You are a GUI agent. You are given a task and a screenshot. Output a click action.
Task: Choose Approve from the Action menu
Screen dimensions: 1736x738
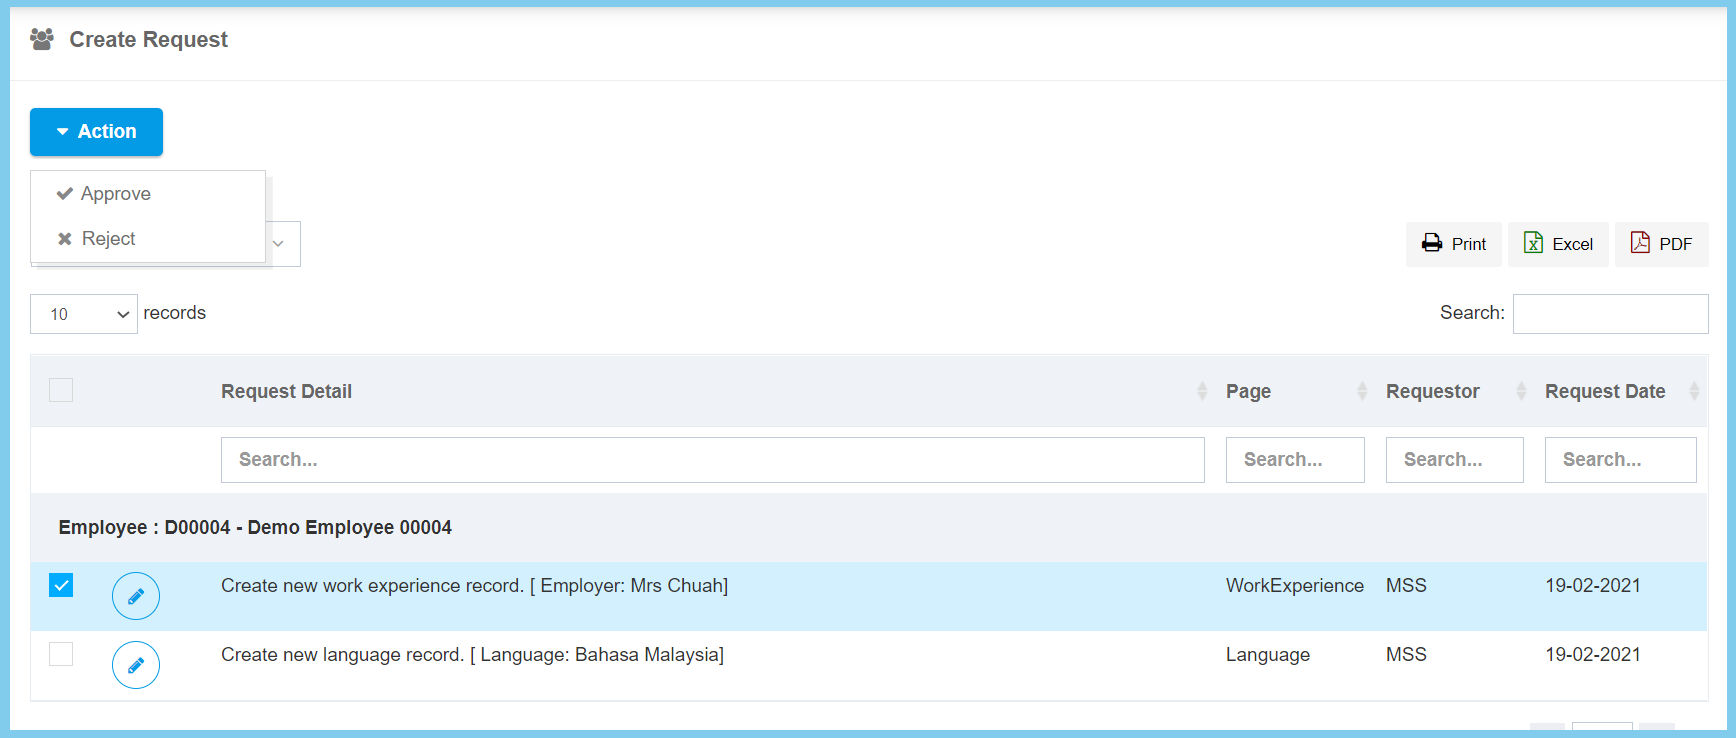[115, 194]
